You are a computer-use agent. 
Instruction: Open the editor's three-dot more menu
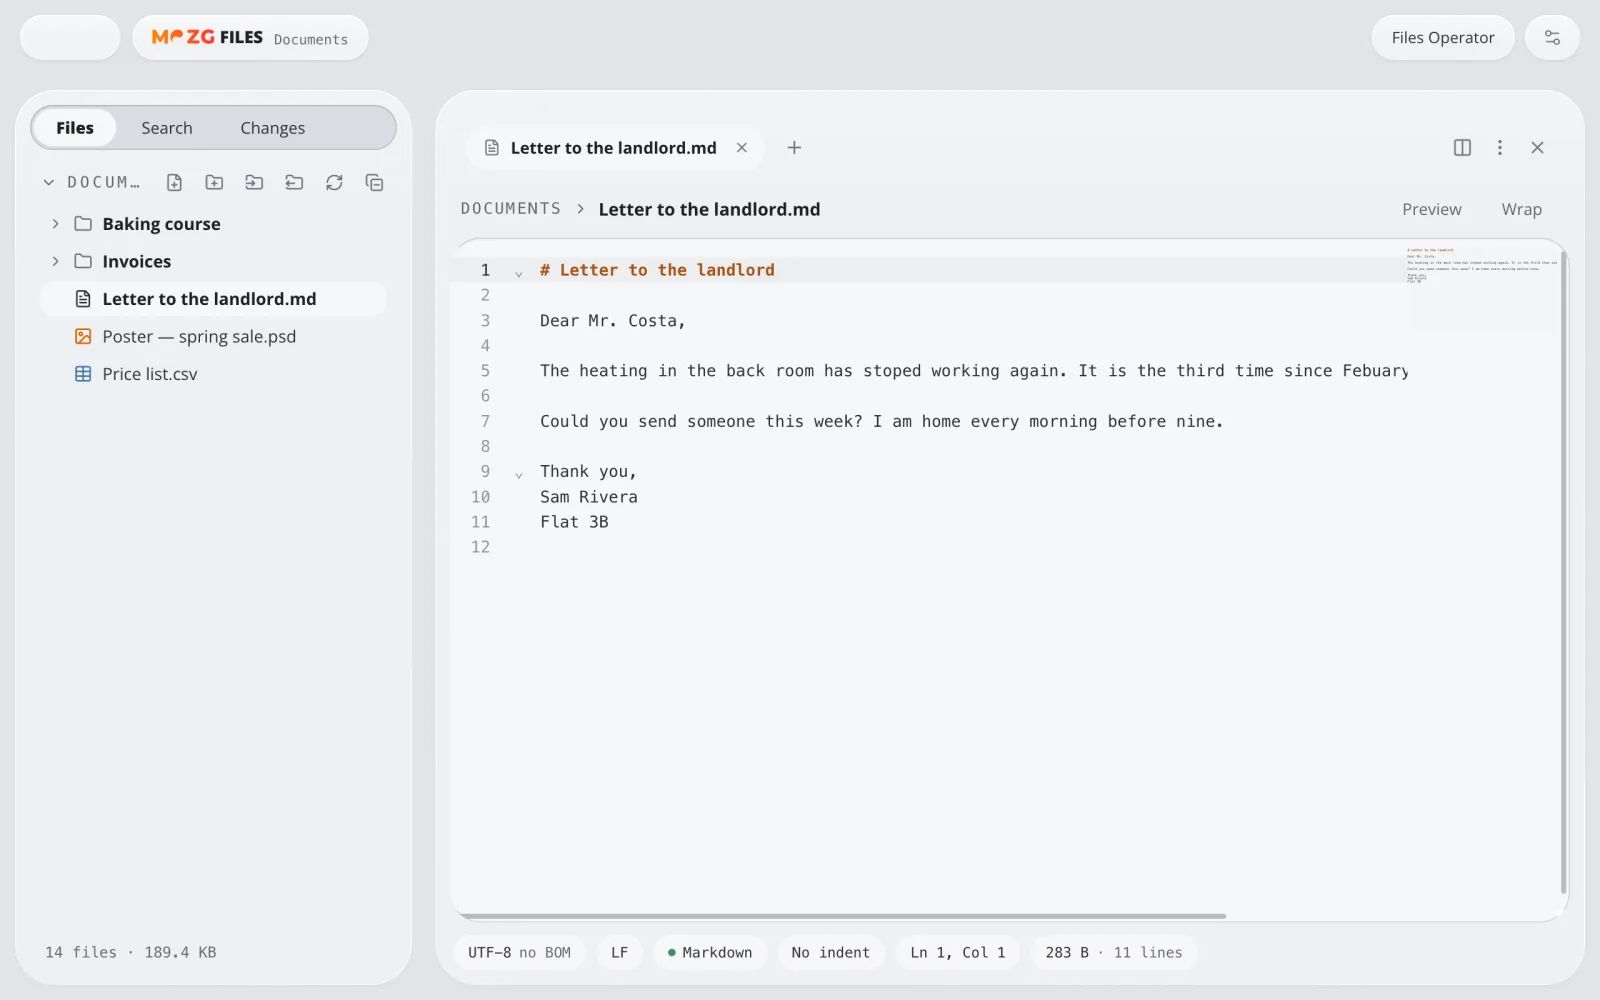[x=1499, y=147]
